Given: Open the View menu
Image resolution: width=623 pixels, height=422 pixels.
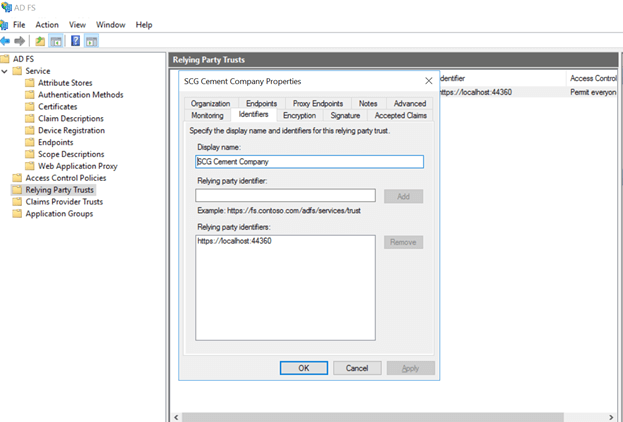Looking at the screenshot, I should [77, 25].
